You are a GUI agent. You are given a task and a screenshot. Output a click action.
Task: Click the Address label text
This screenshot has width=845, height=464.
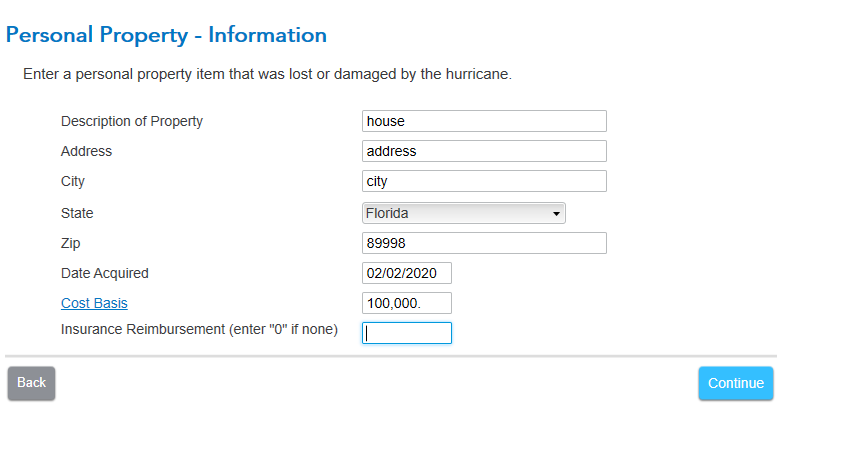point(86,151)
